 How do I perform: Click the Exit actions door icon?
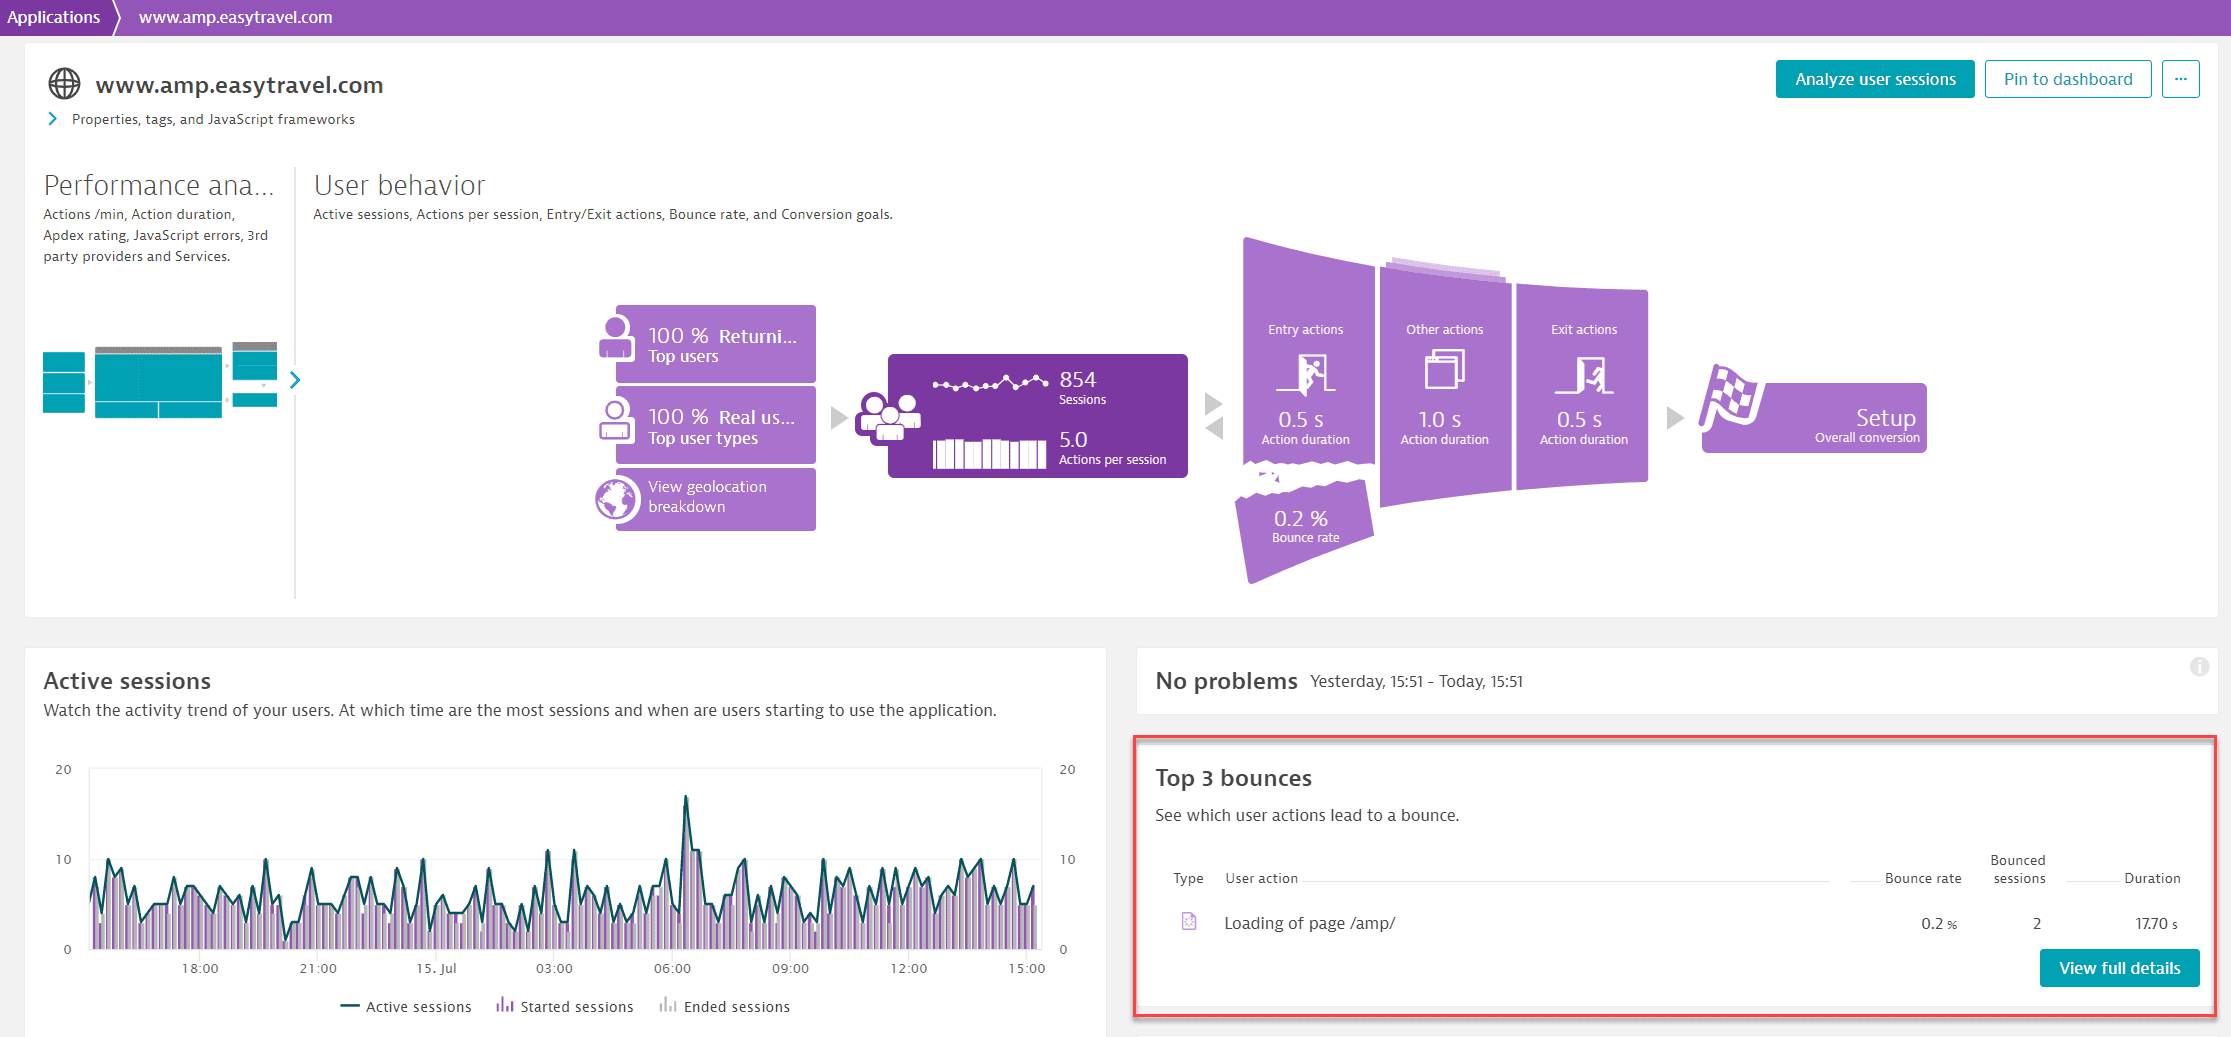click(x=1584, y=375)
